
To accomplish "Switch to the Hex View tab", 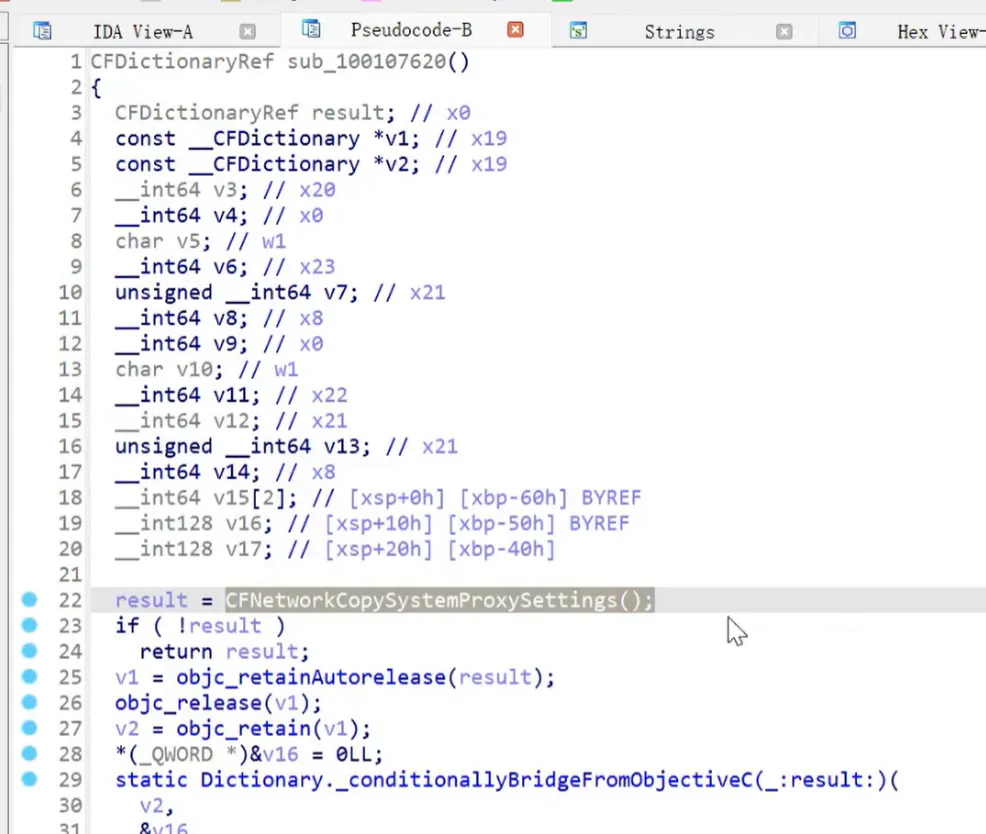I will point(941,31).
